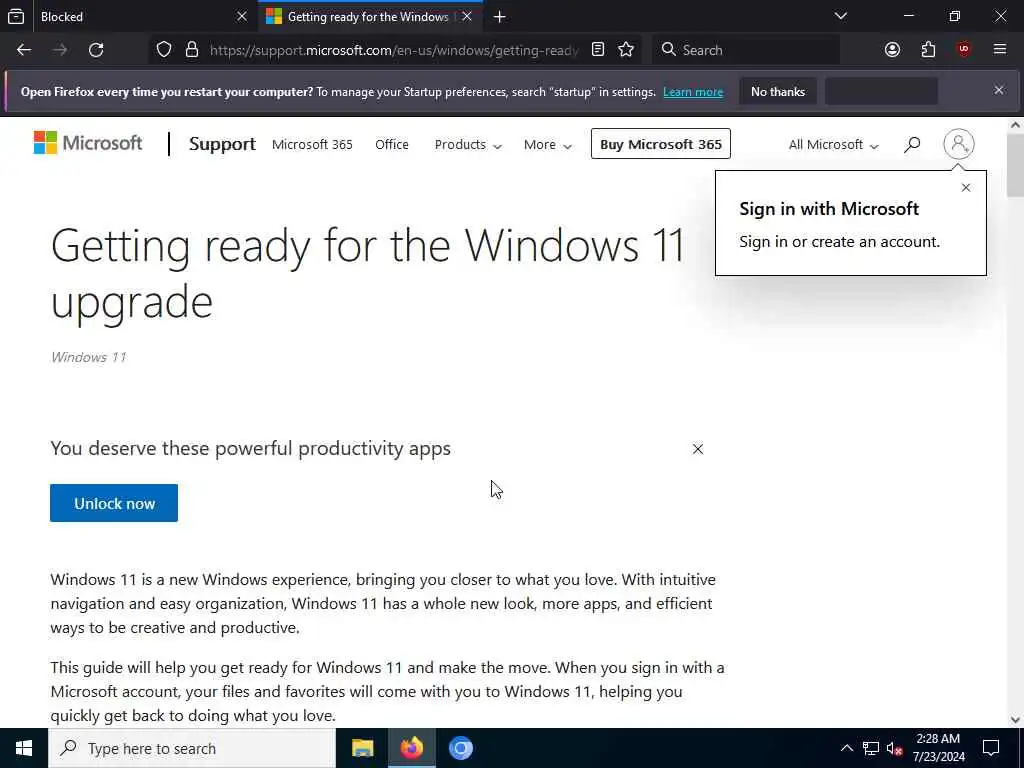Reload the page with the refresh icon
Viewport: 1024px width, 768px height.
[96, 50]
